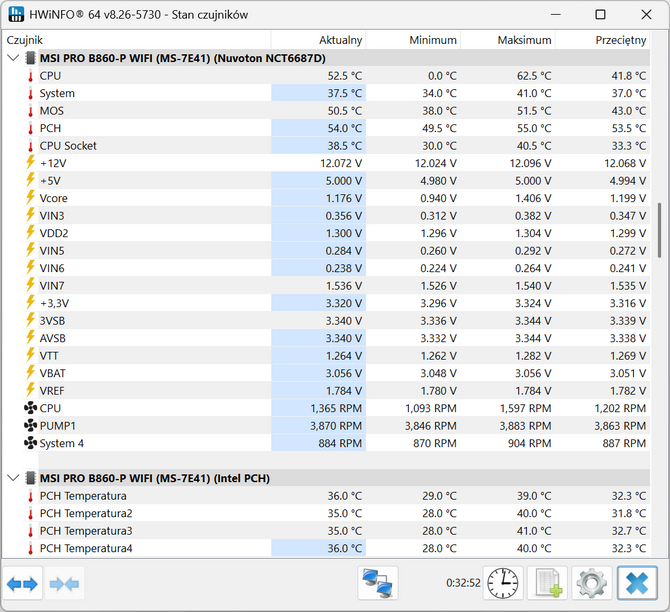Click the thermometer icon beside PCH Temperatura2
This screenshot has height=612, width=670.
[x=30, y=513]
